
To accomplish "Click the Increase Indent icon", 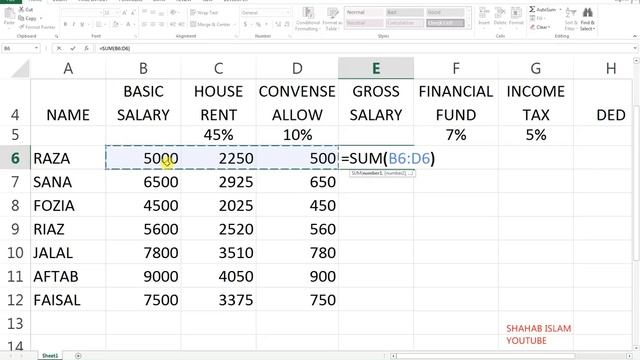I will pos(181,25).
